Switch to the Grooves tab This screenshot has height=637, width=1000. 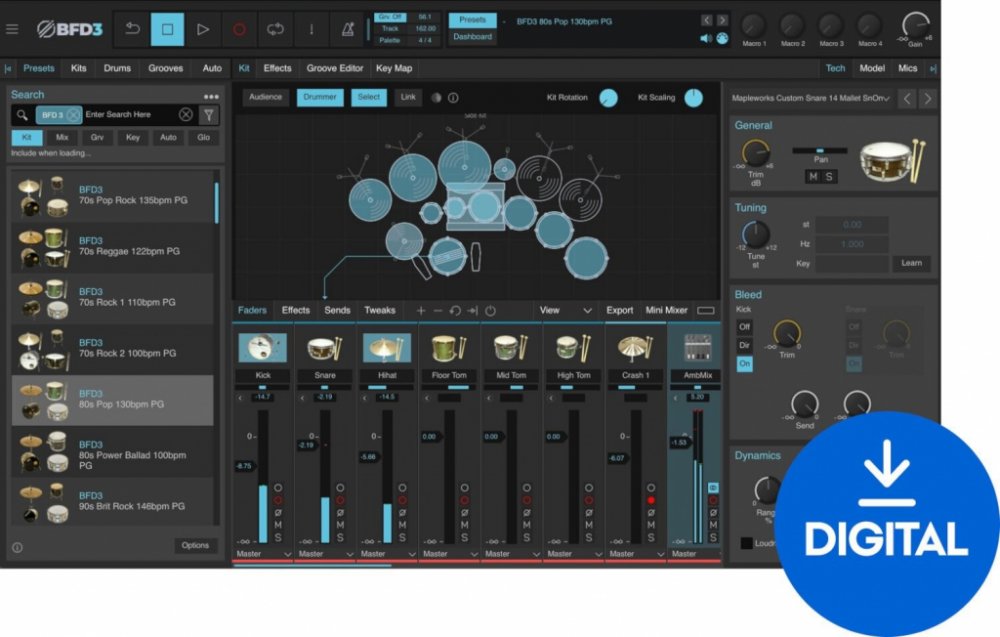tap(165, 68)
